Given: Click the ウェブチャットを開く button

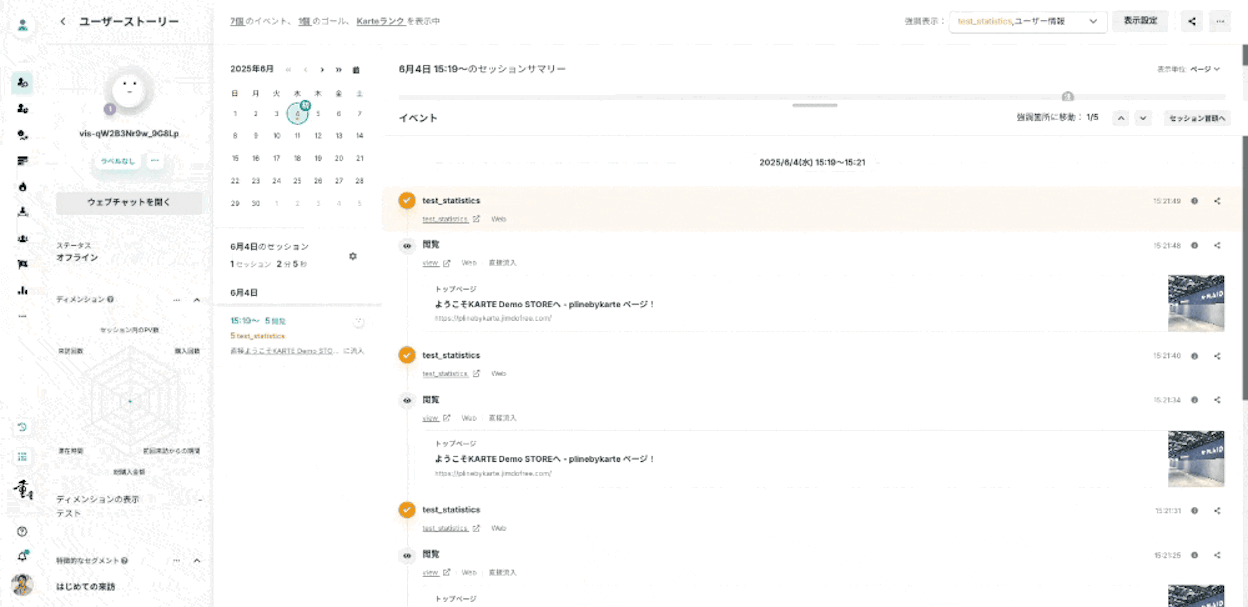Looking at the screenshot, I should [130, 202].
